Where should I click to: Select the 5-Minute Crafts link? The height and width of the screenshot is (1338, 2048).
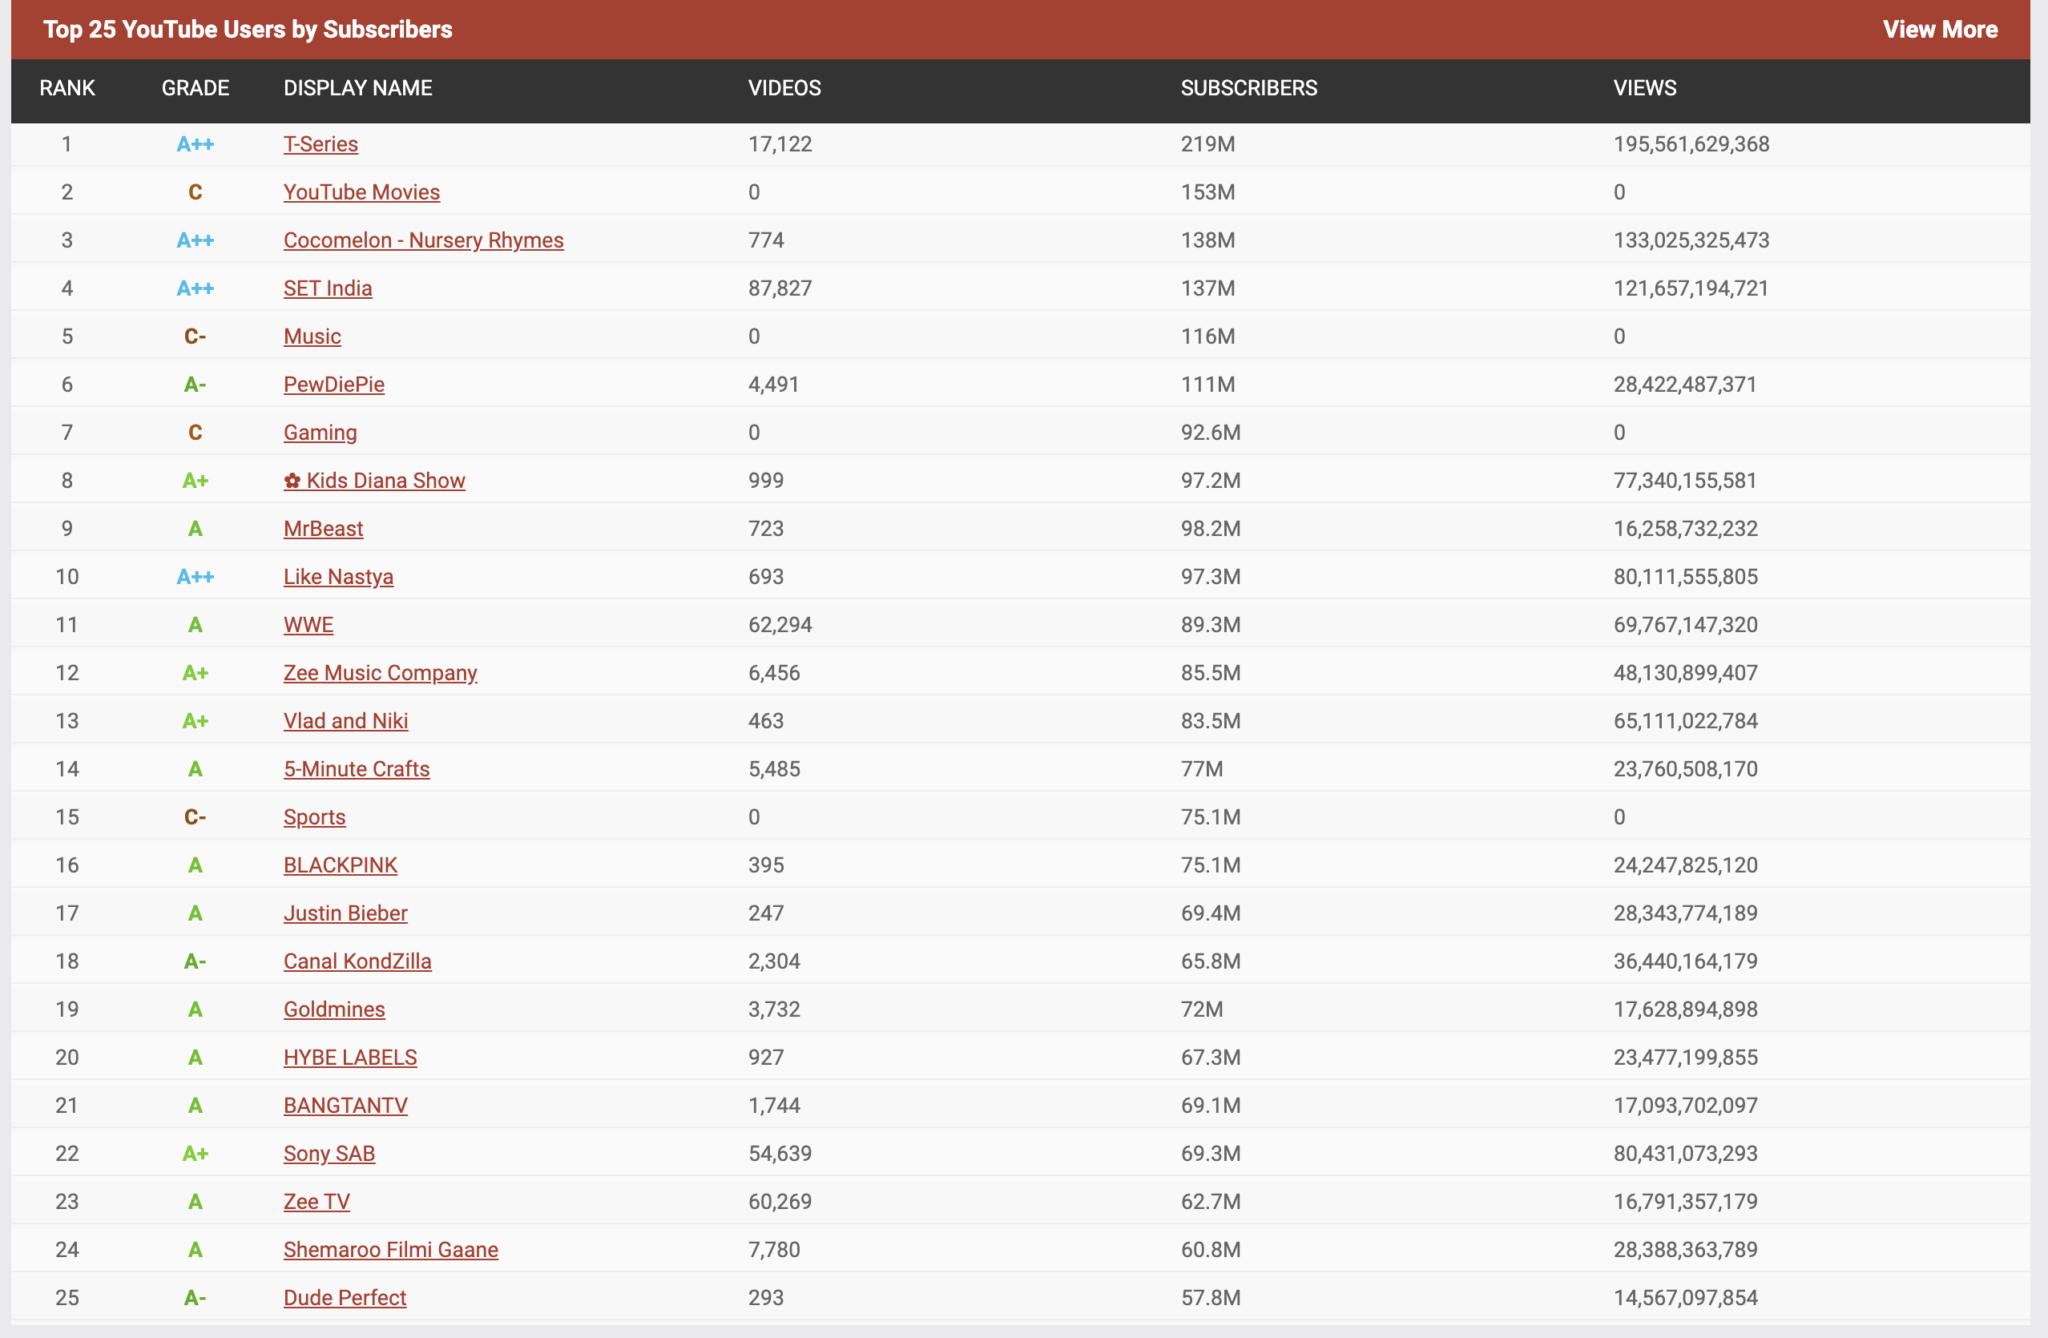point(356,769)
